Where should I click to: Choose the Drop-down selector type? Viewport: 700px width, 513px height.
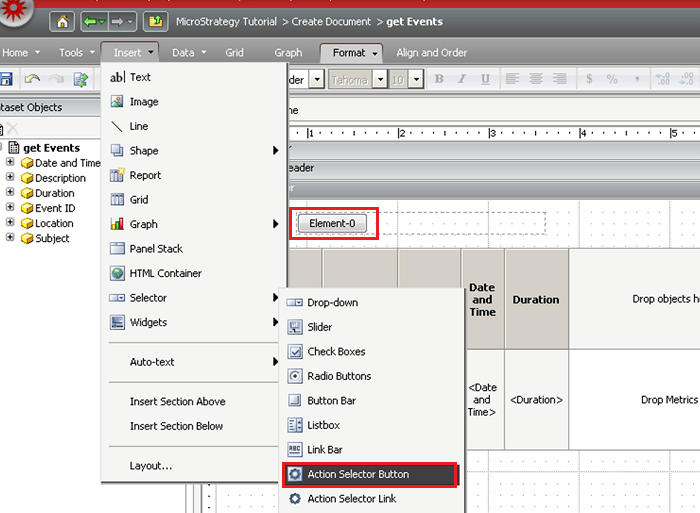pos(372,303)
